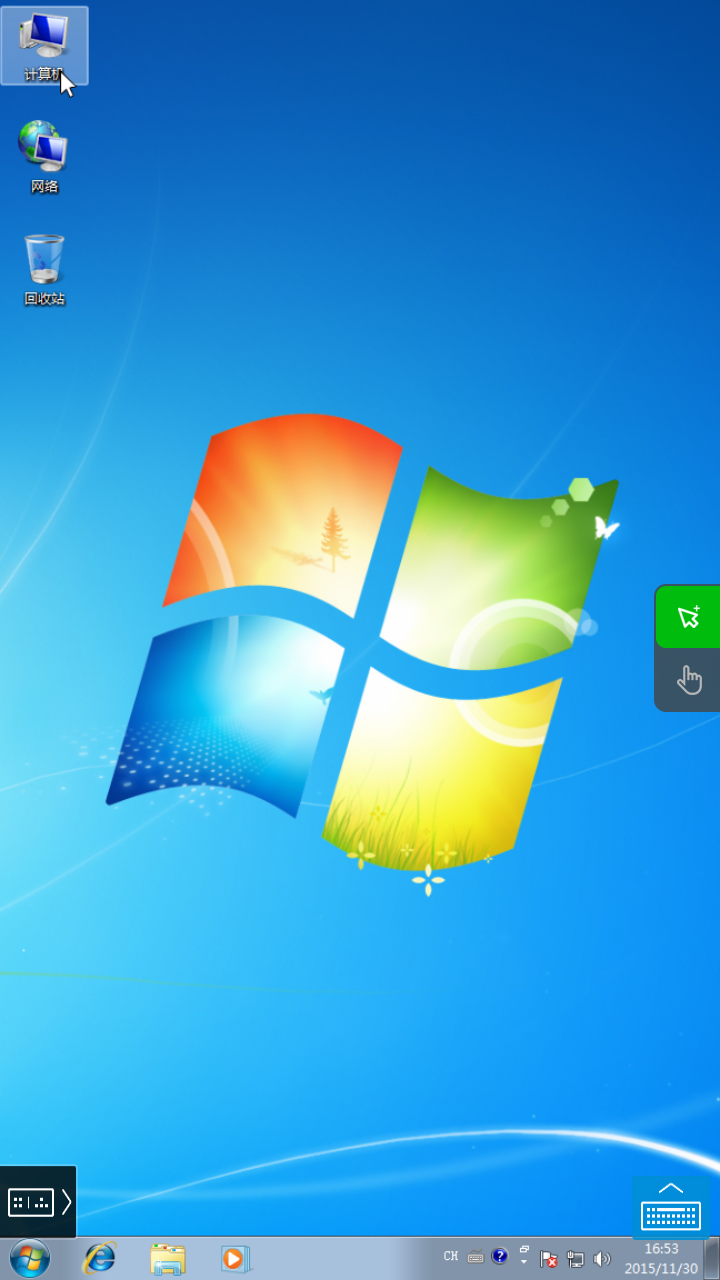Select the 回收站 (Recycle Bin) icon
This screenshot has width=720, height=1280.
coord(44,268)
